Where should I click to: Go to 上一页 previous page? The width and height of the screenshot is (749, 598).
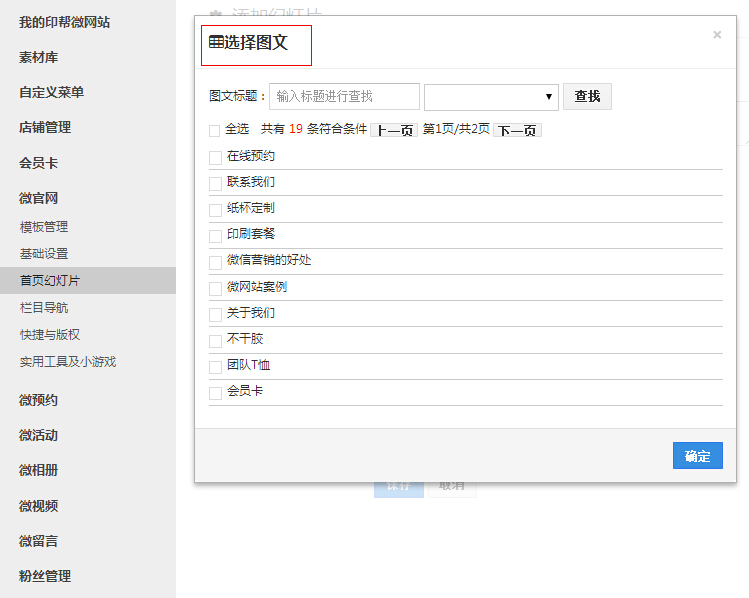[x=394, y=130]
